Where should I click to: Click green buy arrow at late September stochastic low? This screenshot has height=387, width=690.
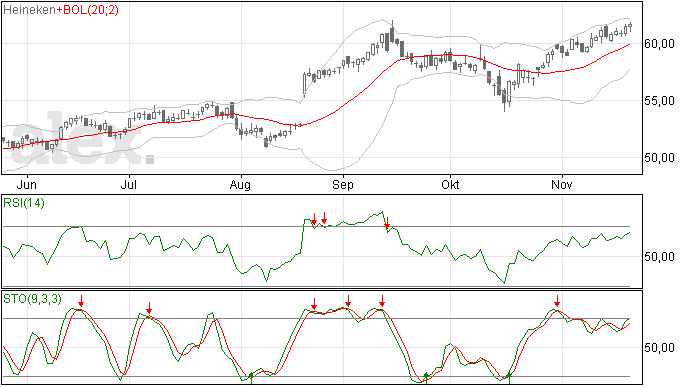point(426,378)
